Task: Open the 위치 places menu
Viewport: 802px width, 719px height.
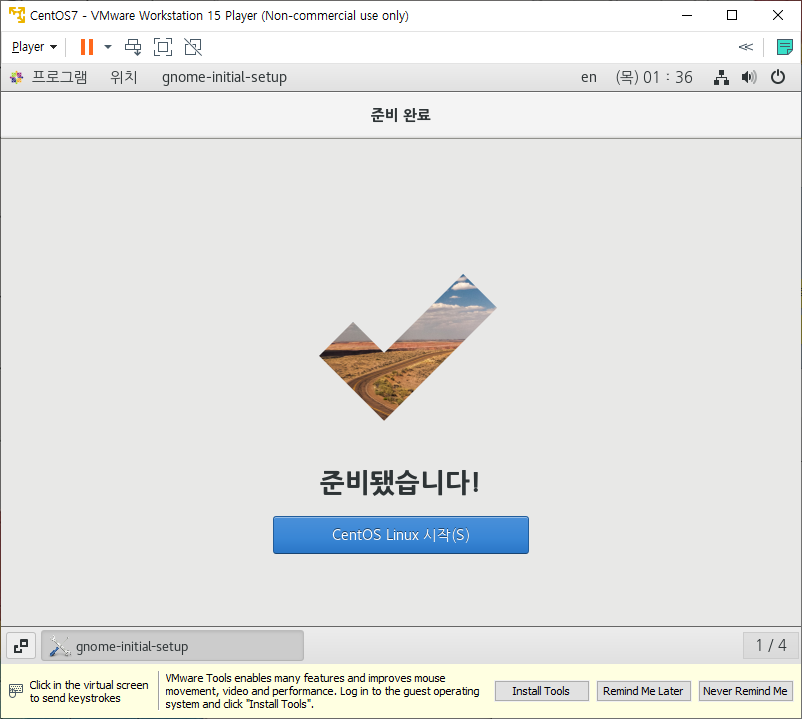Action: point(124,77)
